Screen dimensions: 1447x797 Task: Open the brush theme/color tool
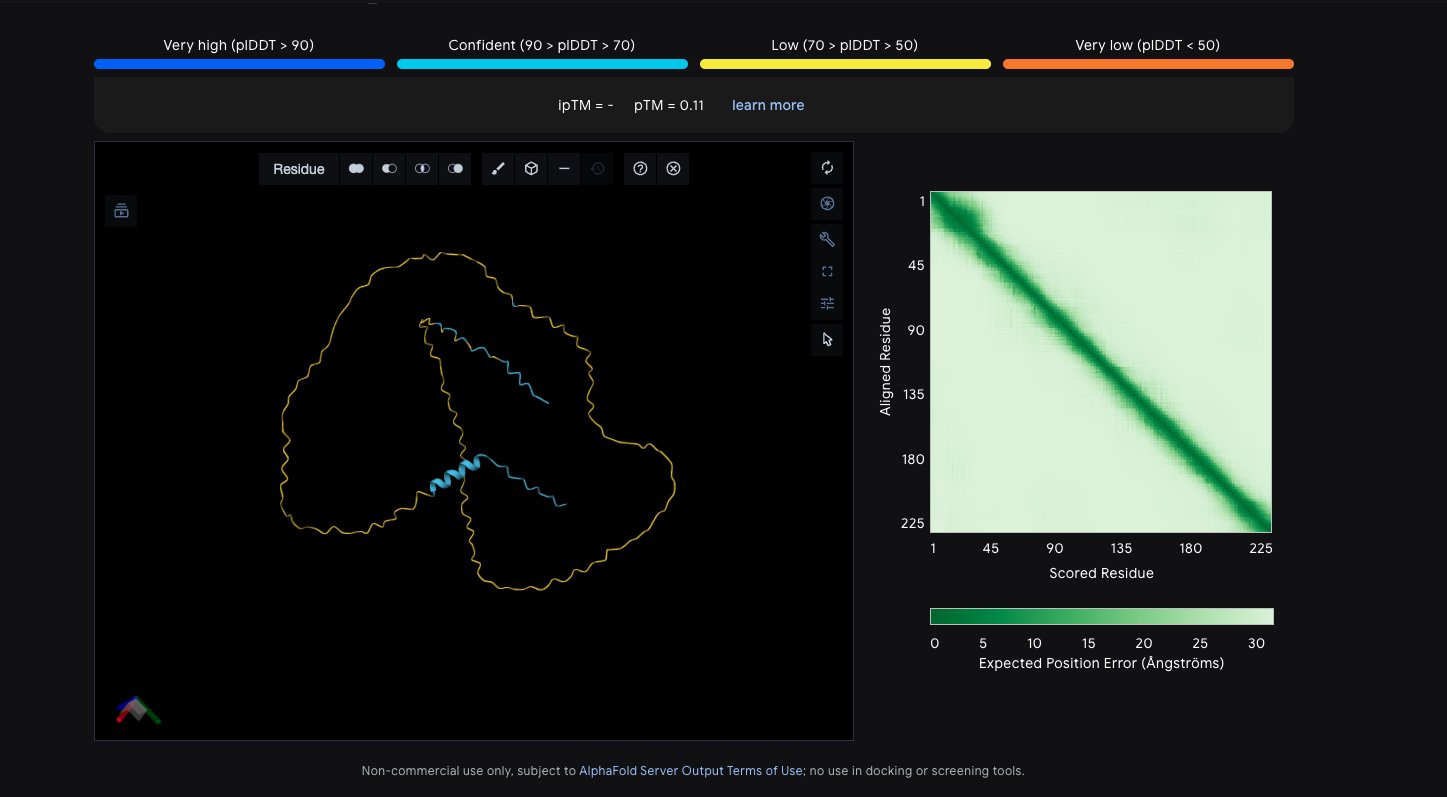click(x=498, y=169)
